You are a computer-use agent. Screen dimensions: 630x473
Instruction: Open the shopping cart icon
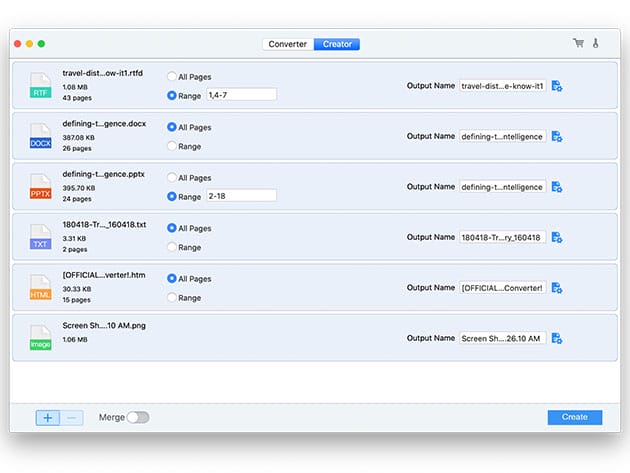click(x=578, y=44)
